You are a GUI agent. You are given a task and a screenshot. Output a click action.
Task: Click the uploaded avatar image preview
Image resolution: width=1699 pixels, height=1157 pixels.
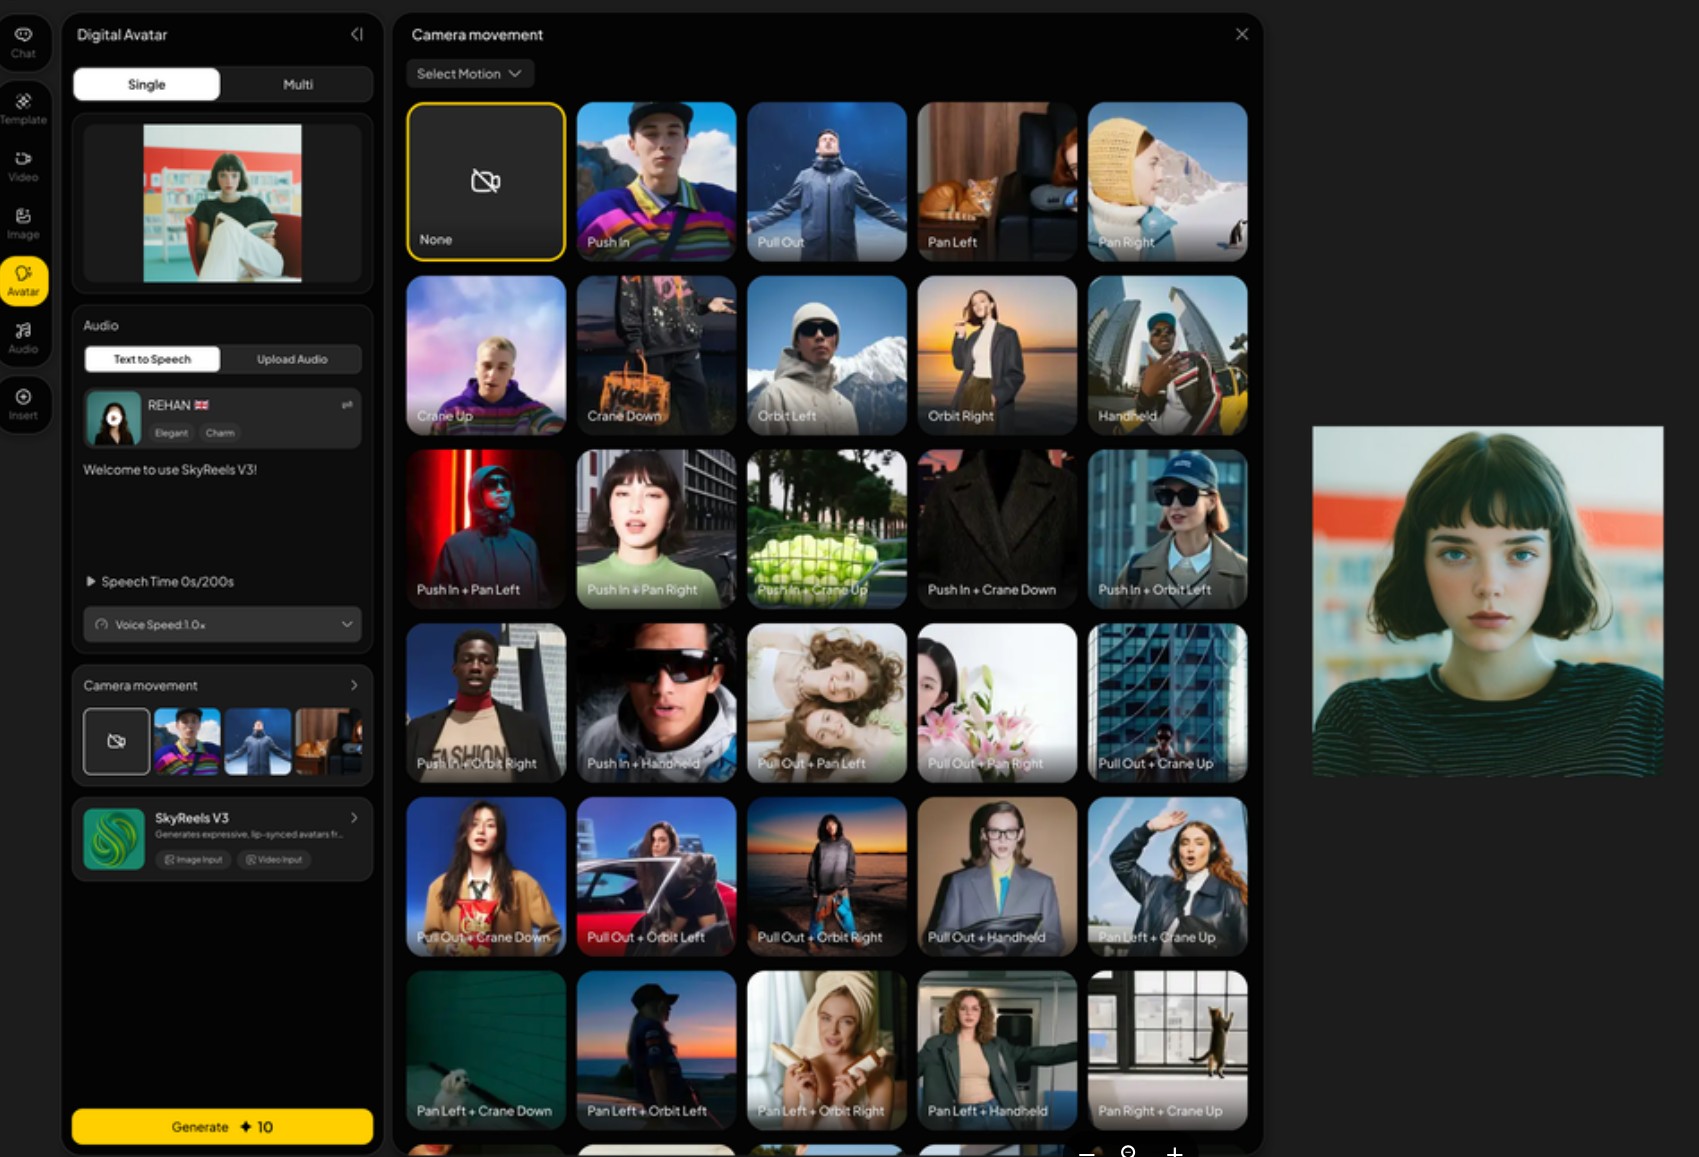pos(222,203)
